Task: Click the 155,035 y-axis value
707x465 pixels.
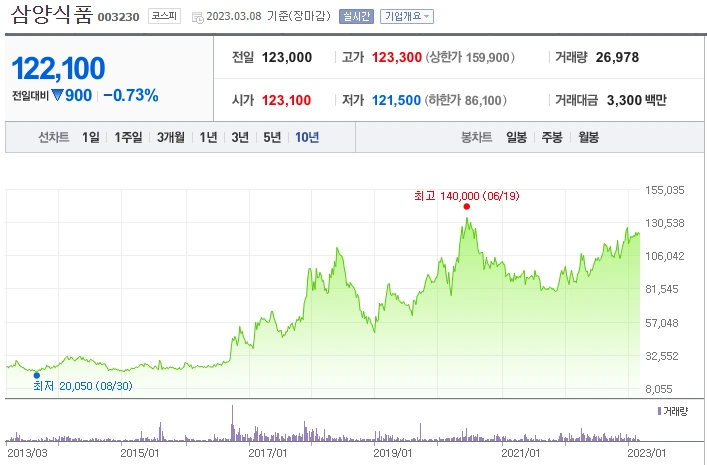Action: [x=665, y=190]
